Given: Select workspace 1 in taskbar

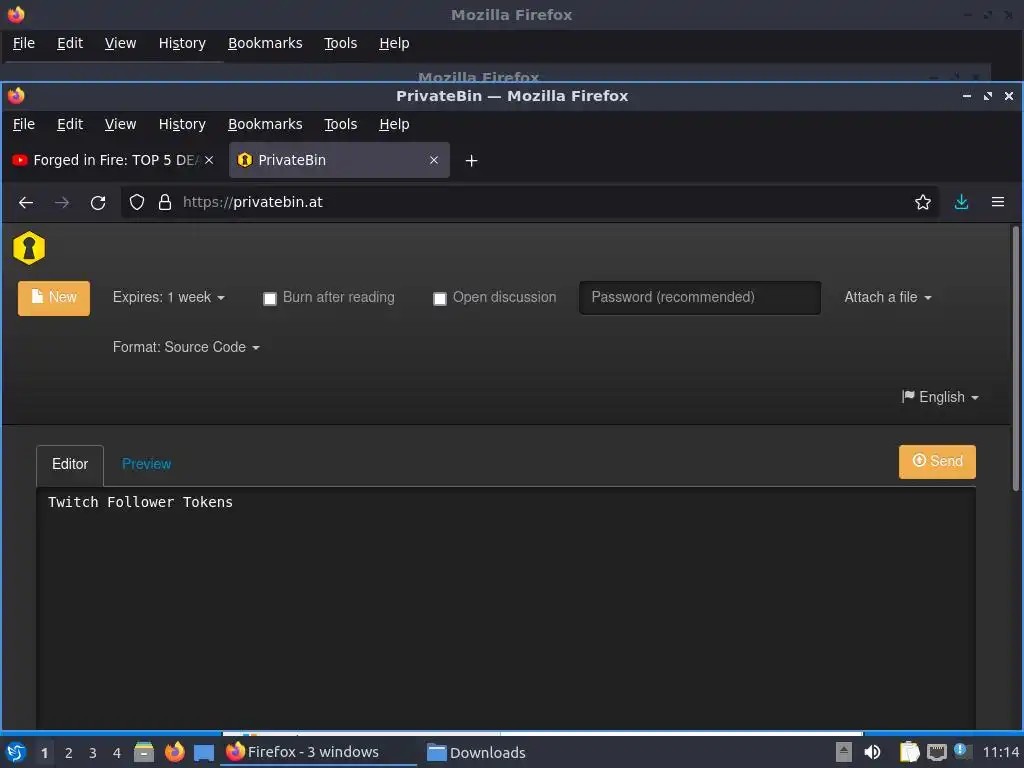Looking at the screenshot, I should click(44, 753).
